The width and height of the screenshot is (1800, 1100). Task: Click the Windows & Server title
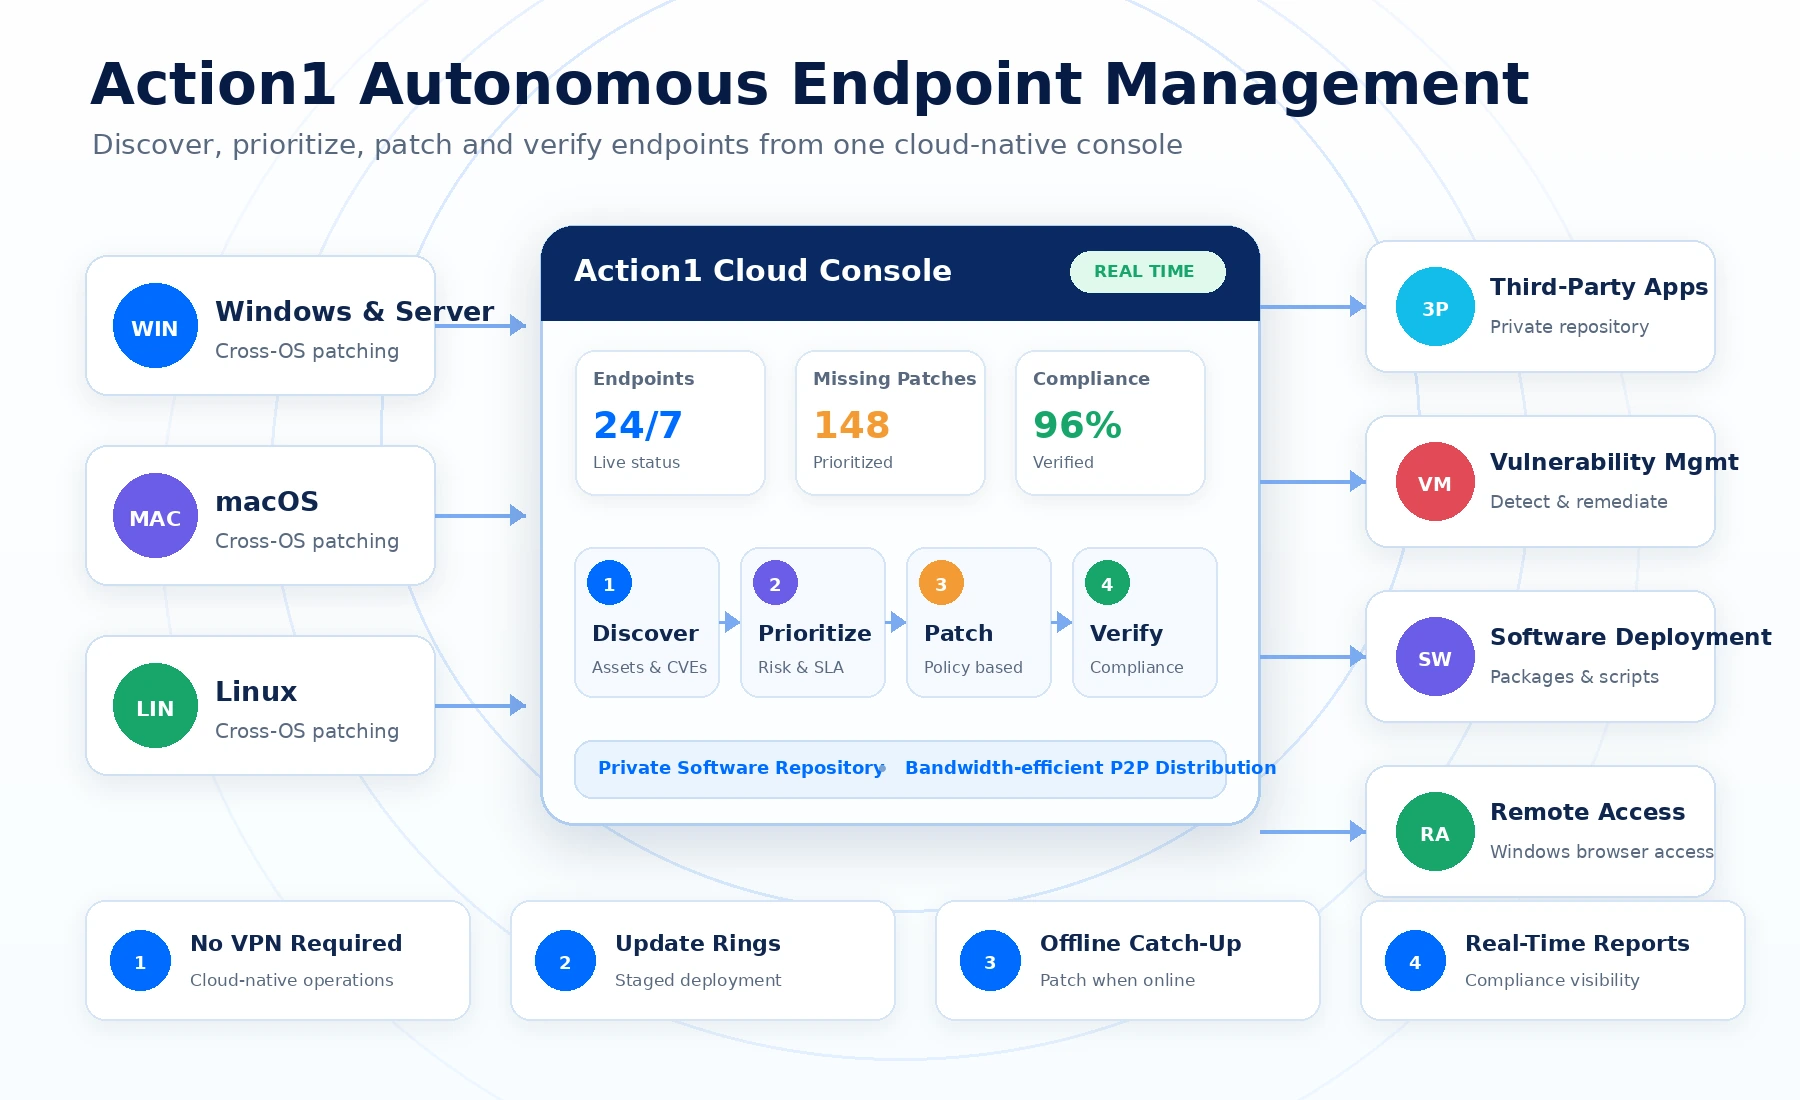(354, 312)
